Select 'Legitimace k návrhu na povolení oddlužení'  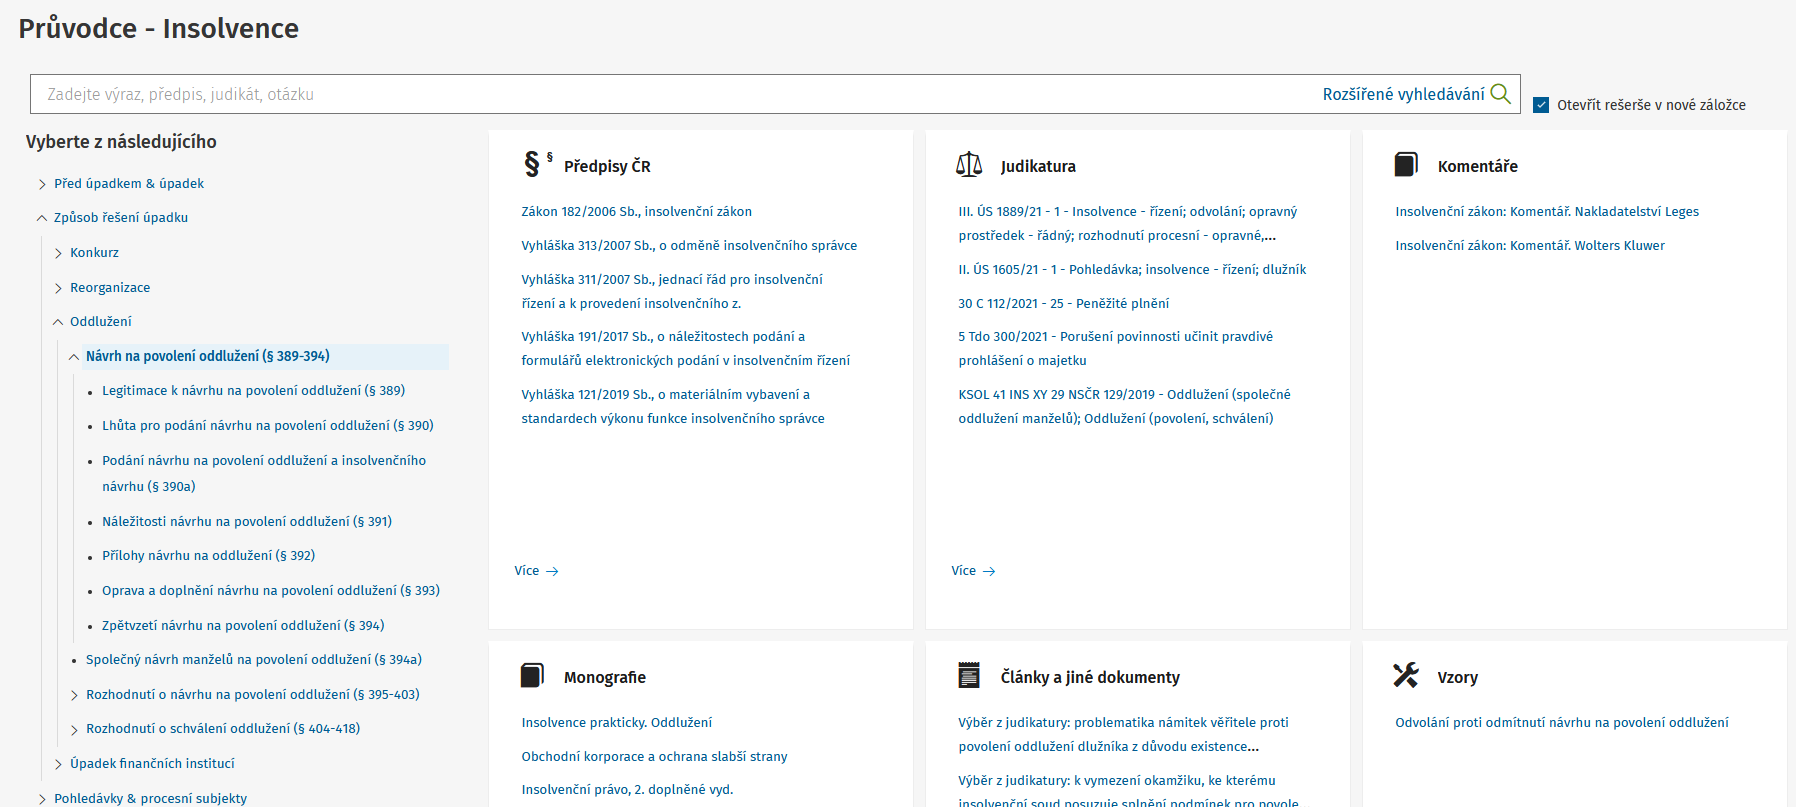[253, 391]
